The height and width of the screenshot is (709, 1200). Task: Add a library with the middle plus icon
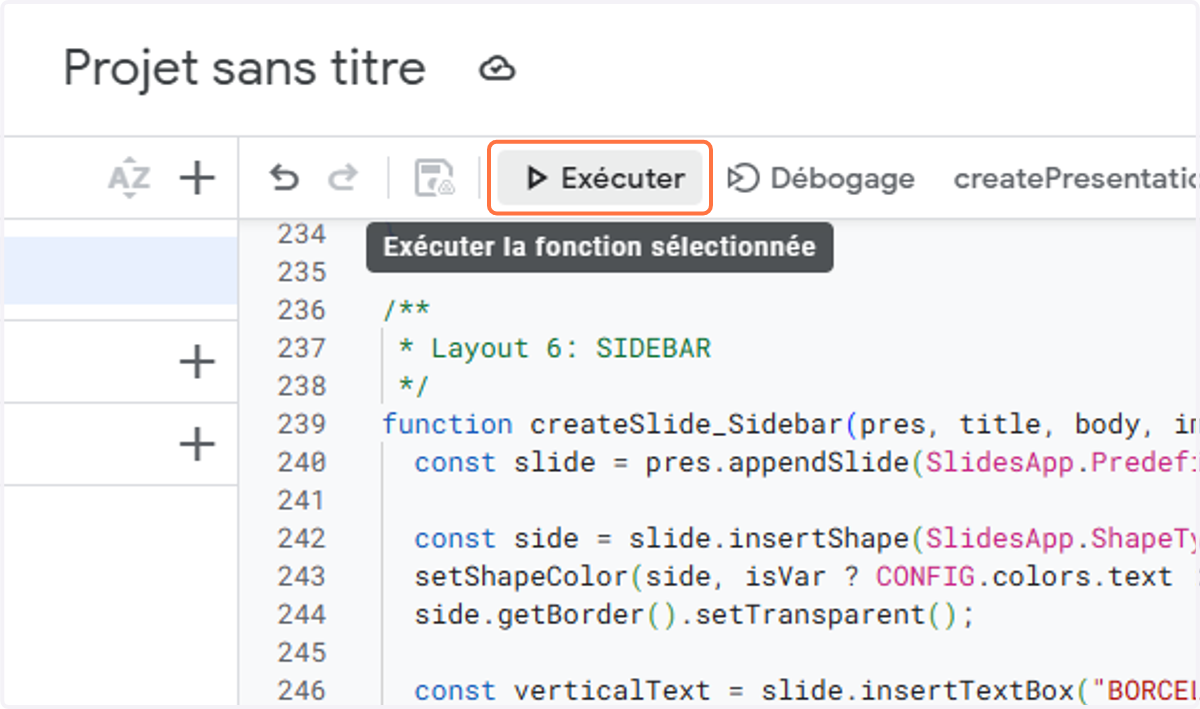197,361
